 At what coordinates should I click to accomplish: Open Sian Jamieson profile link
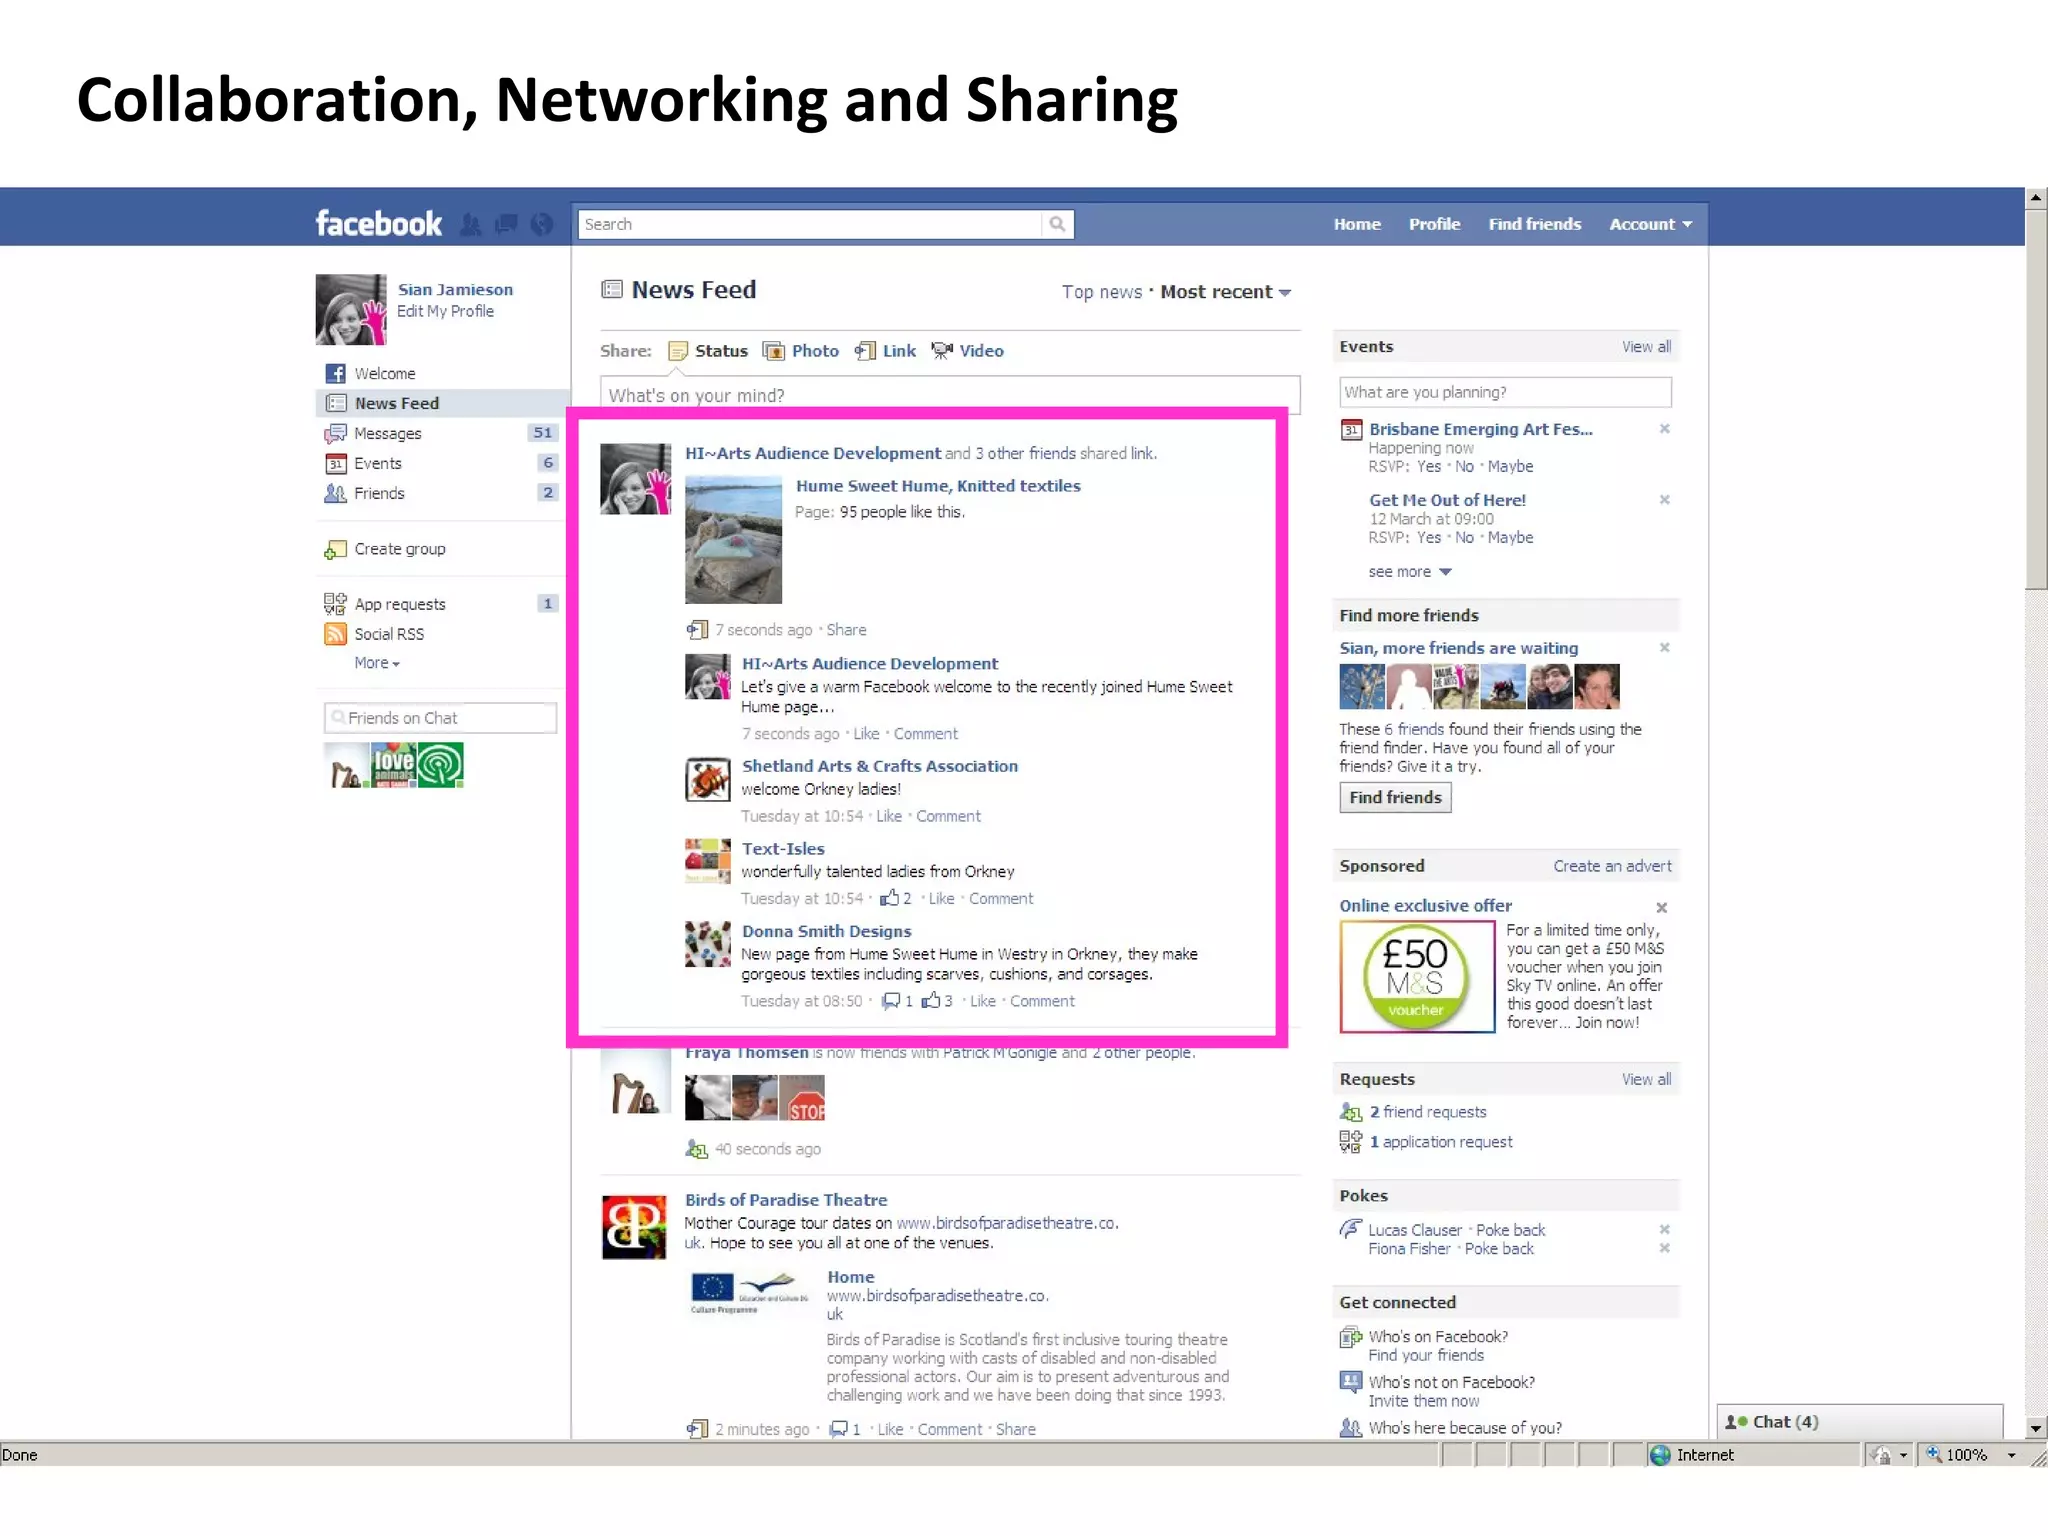(x=455, y=290)
